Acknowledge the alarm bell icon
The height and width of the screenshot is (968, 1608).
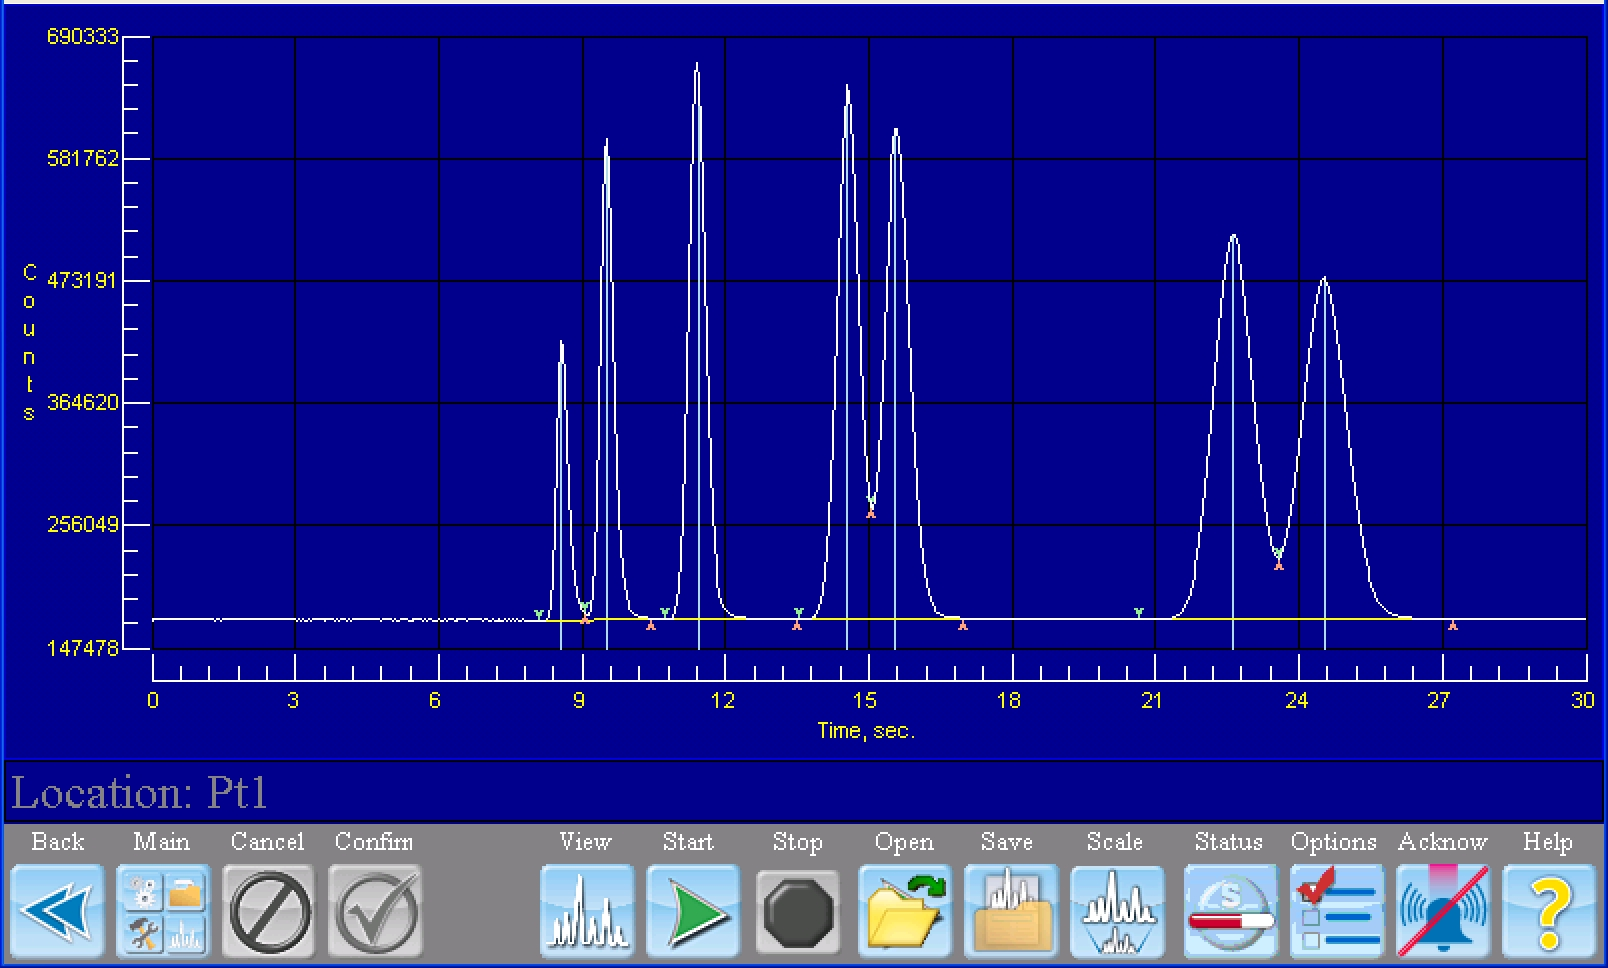[1442, 911]
